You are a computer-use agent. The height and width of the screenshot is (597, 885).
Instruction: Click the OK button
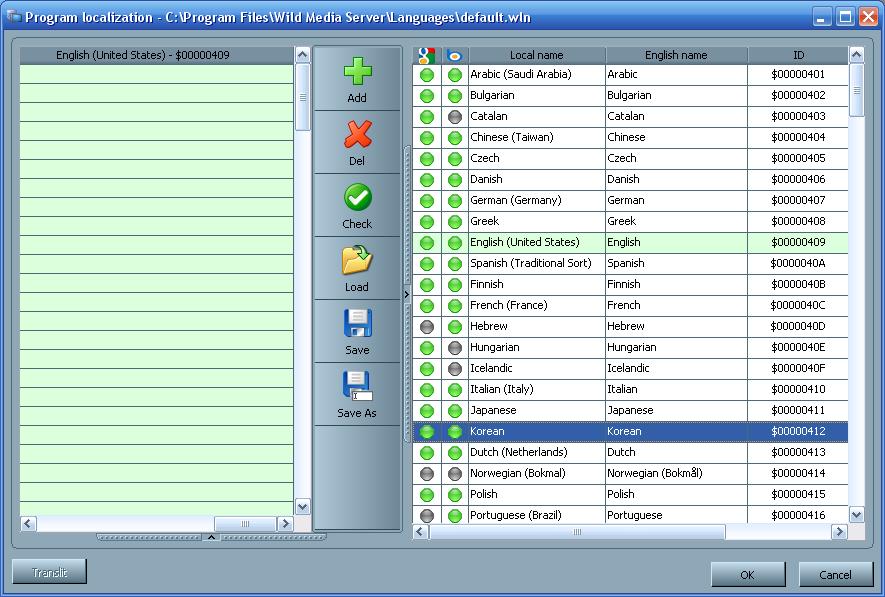coord(747,575)
